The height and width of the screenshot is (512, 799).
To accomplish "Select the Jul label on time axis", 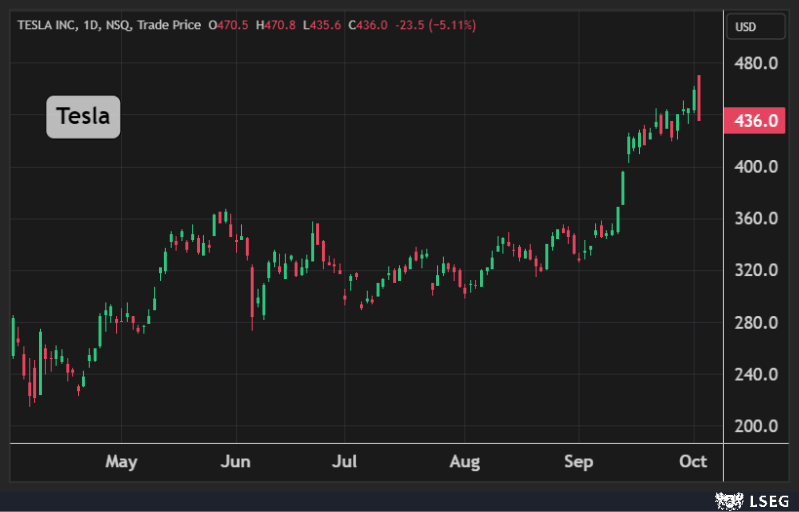I will tap(344, 462).
